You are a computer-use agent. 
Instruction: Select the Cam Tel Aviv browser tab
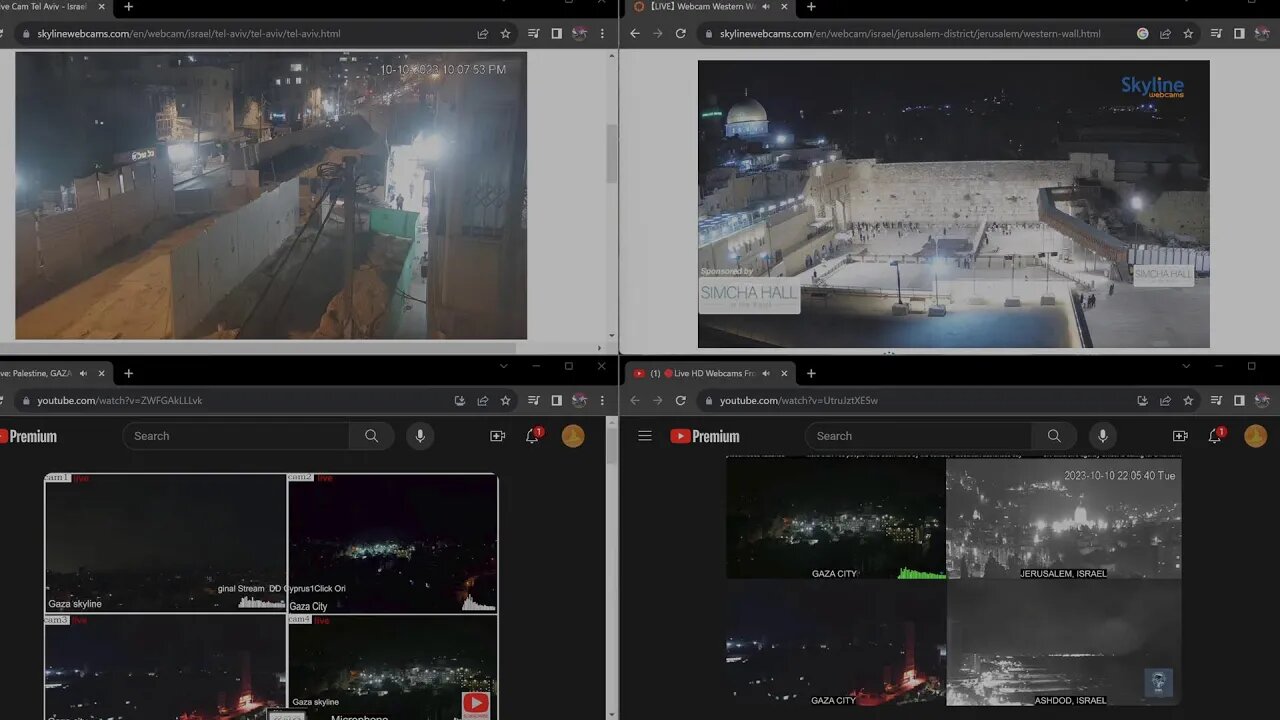(x=45, y=7)
